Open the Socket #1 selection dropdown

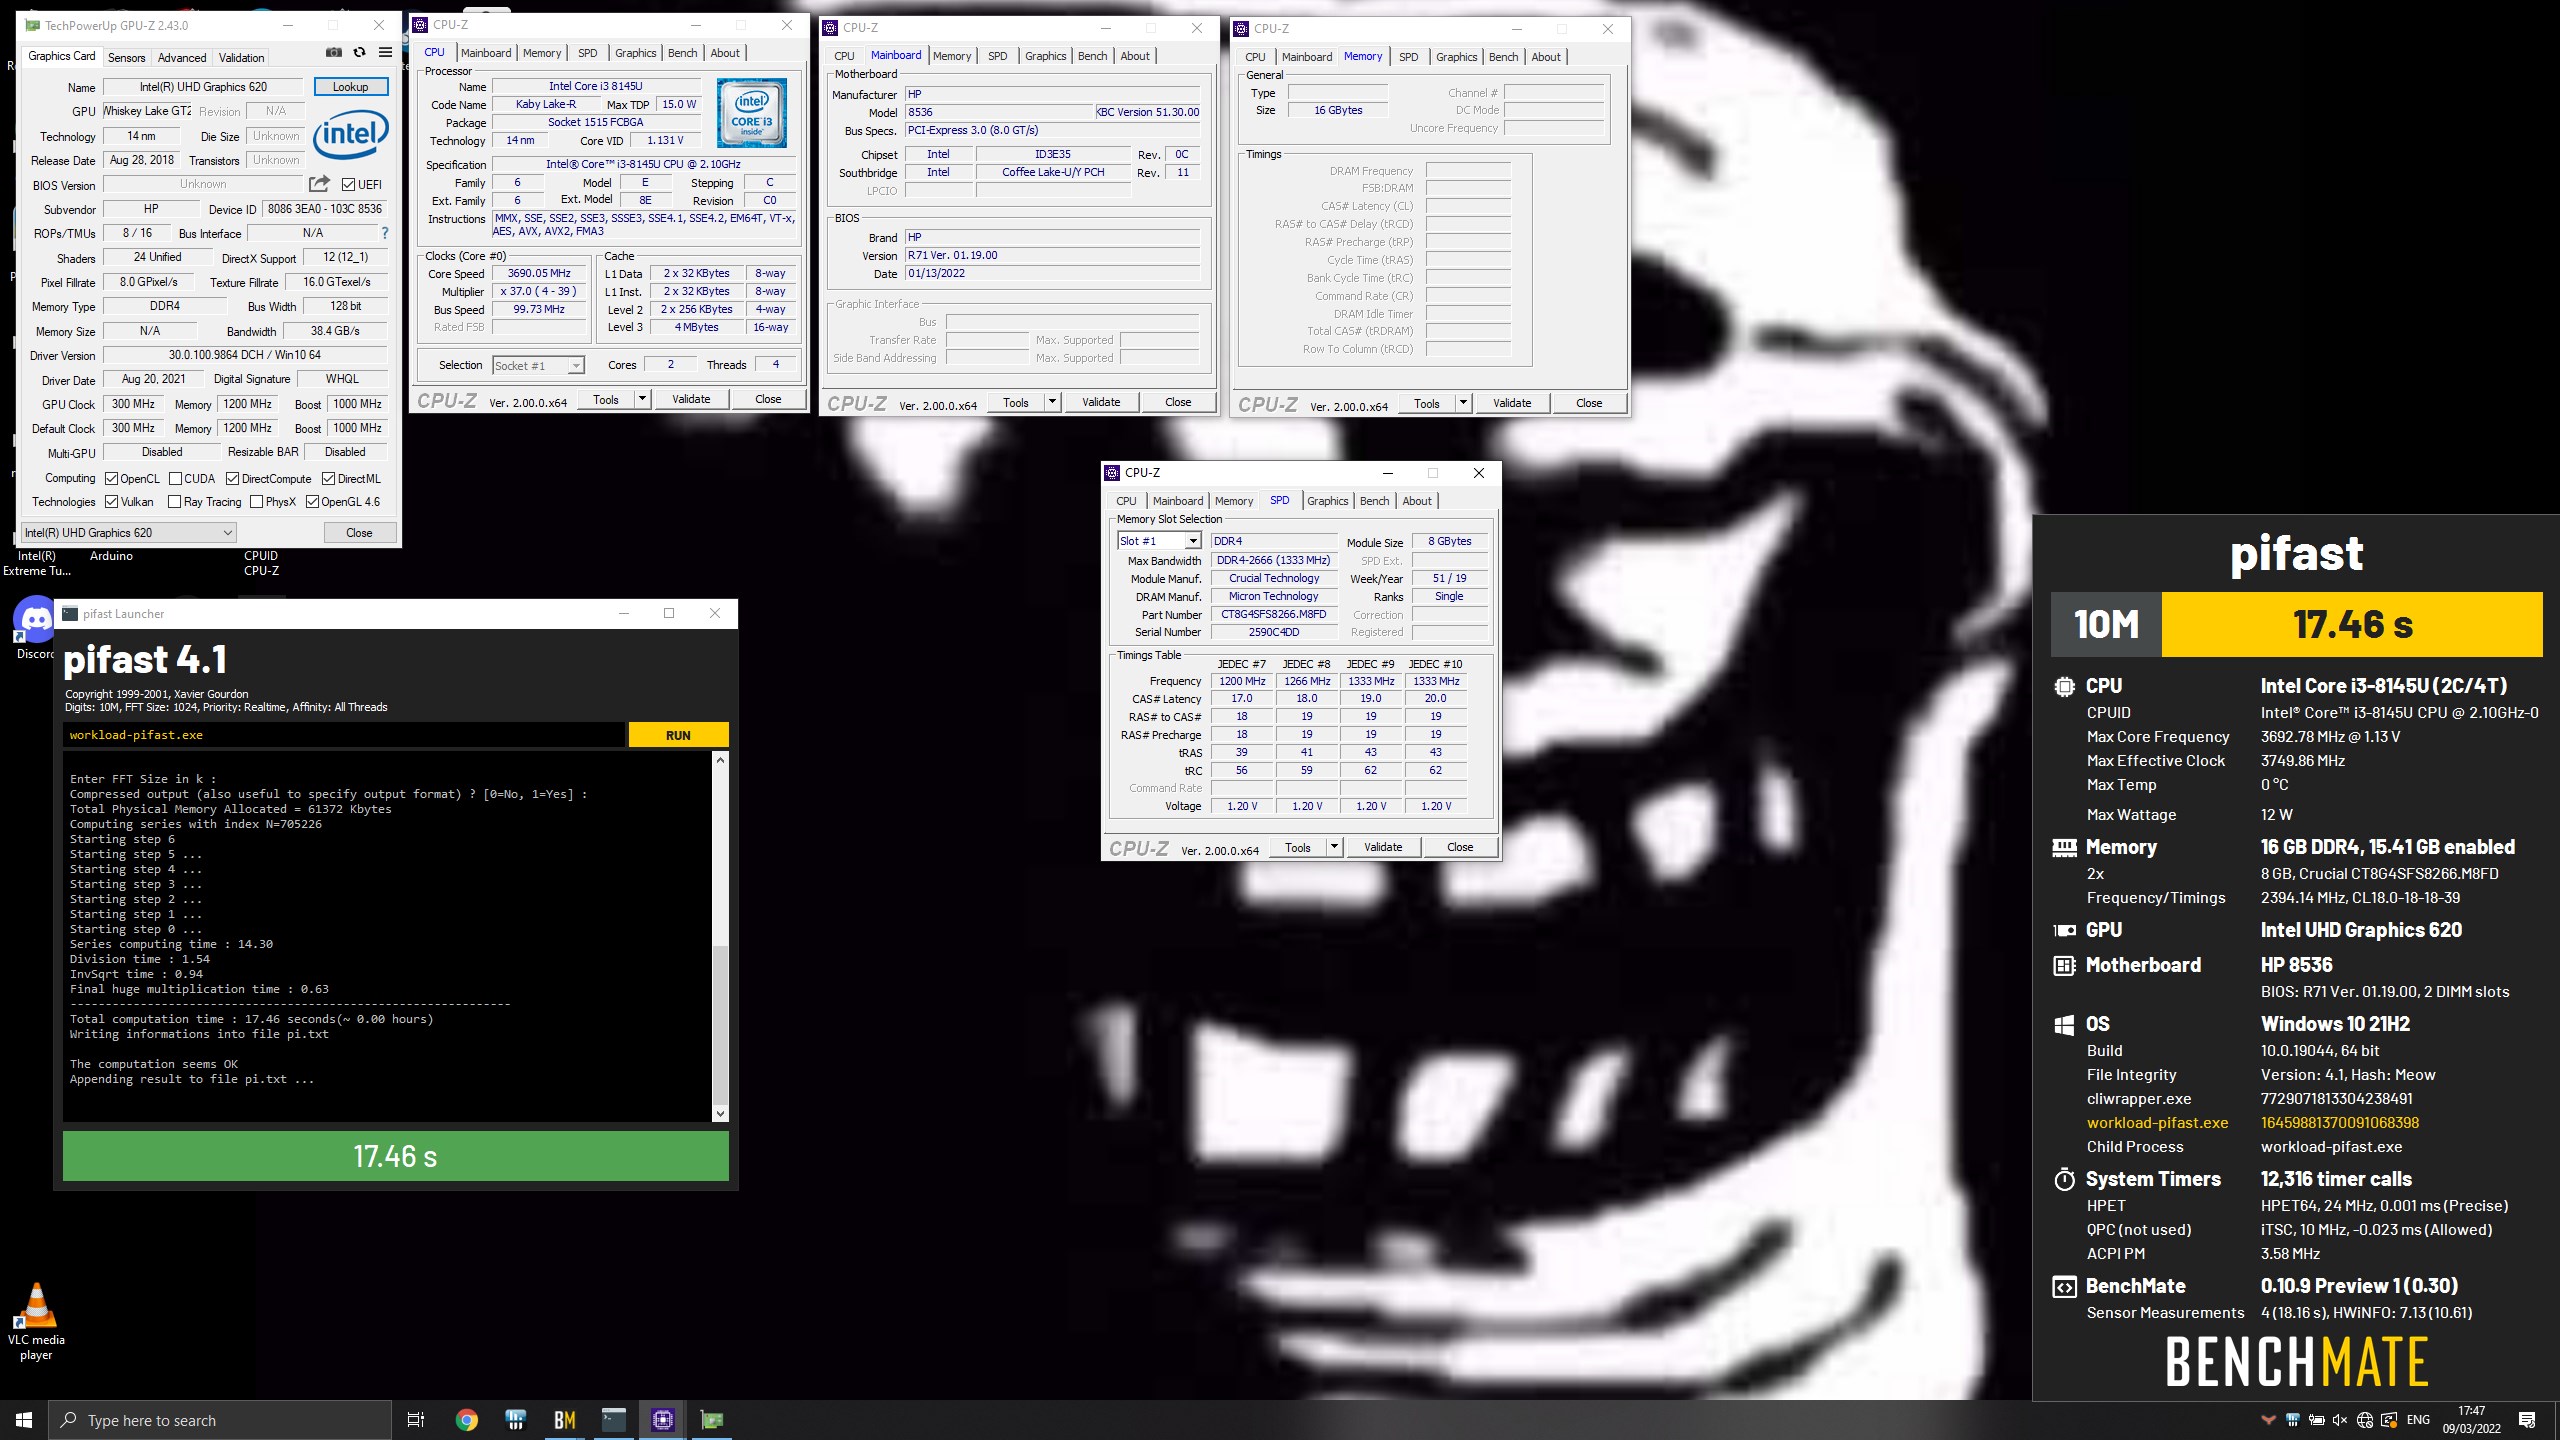point(538,366)
